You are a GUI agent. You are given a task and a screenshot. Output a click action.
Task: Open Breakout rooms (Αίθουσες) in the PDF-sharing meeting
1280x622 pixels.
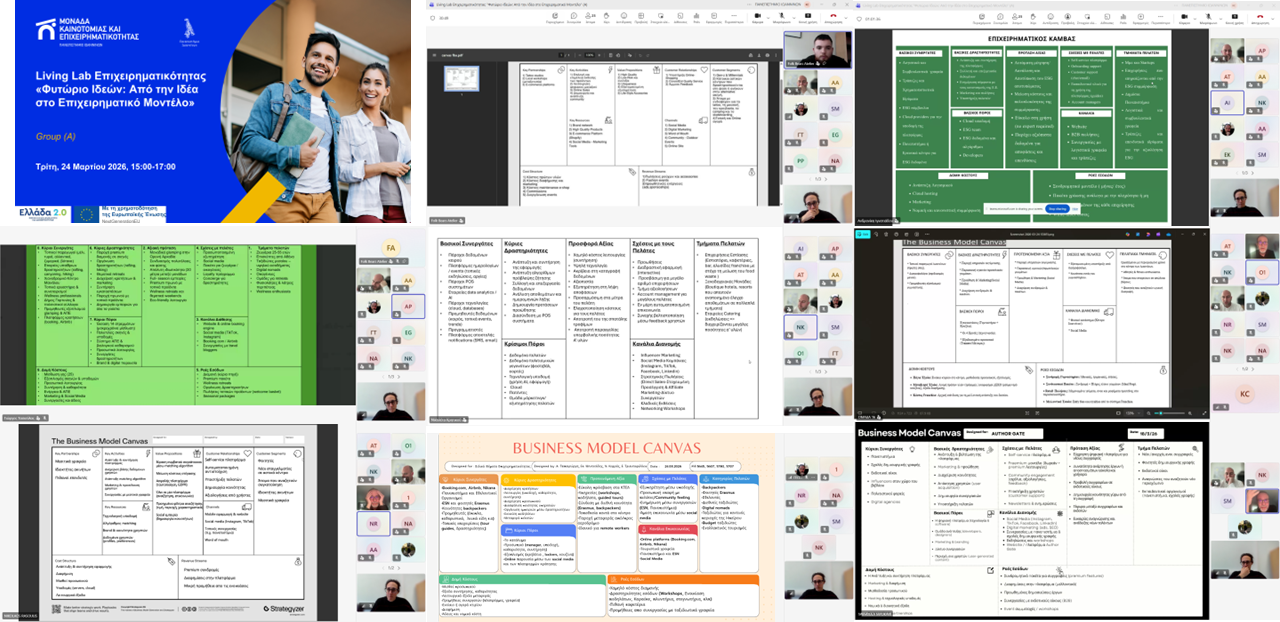(680, 16)
